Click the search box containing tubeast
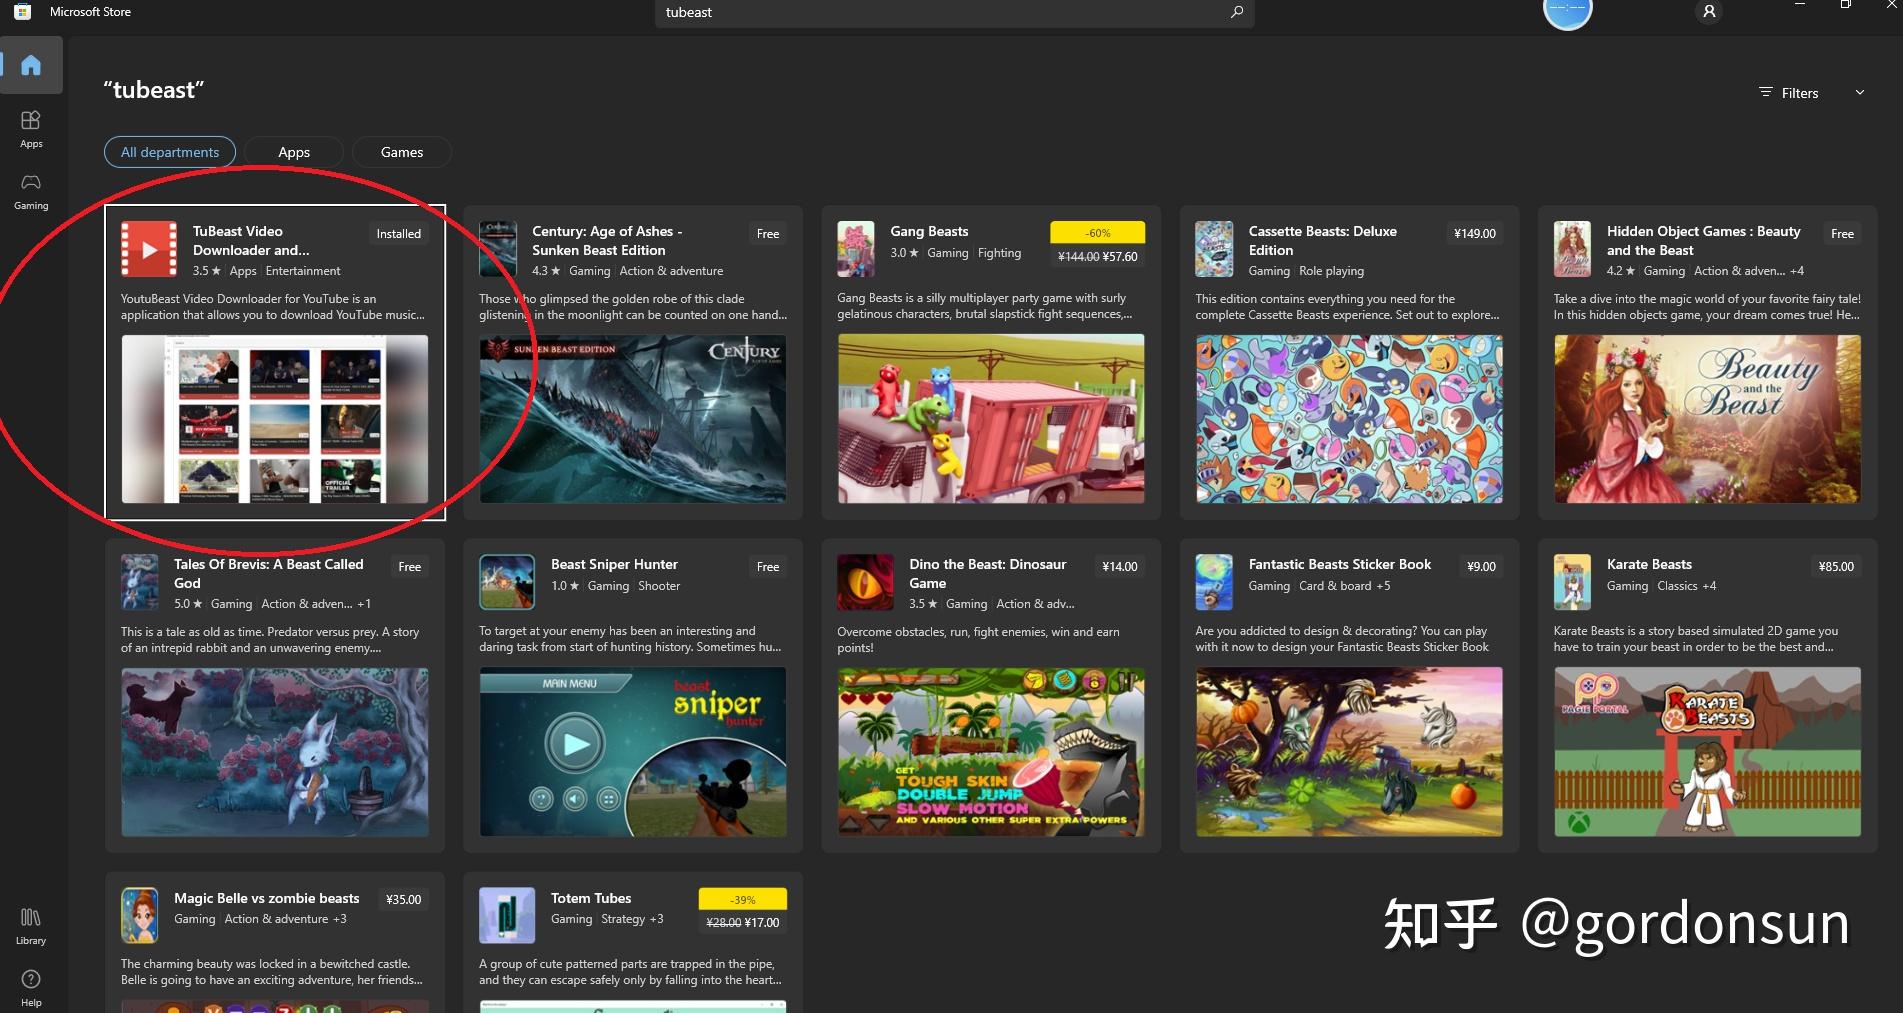The image size is (1903, 1013). pyautogui.click(x=940, y=12)
